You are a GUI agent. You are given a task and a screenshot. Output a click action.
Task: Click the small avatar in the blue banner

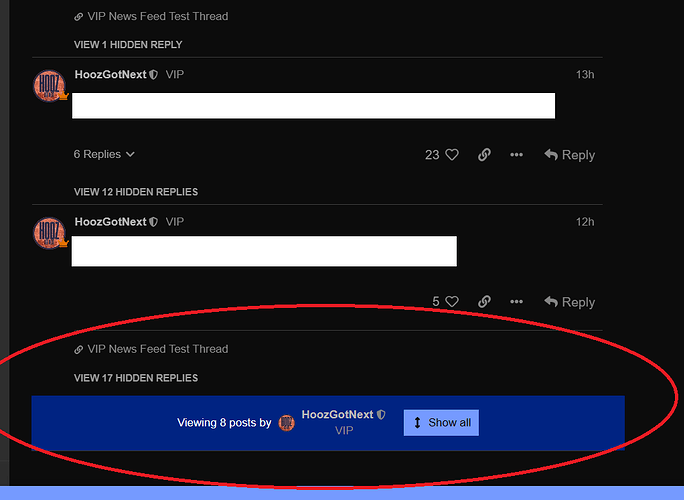tap(287, 423)
